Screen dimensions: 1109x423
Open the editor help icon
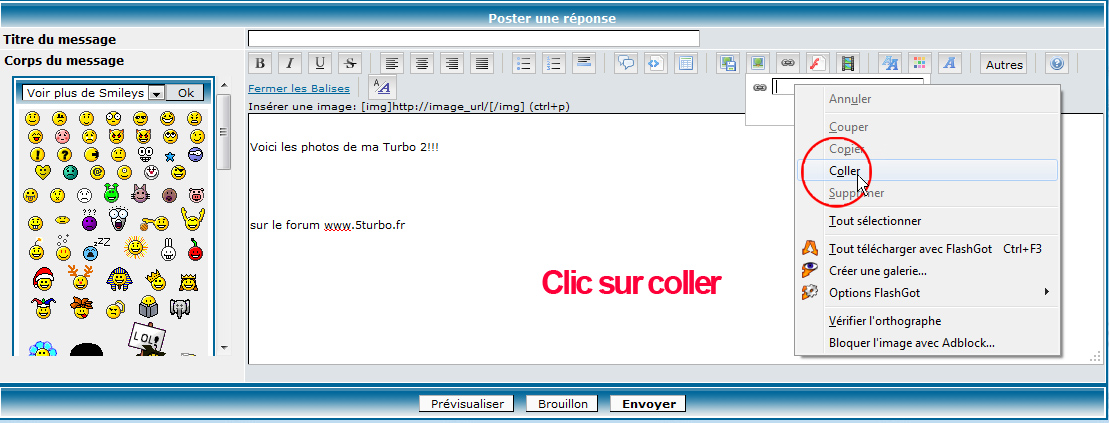pyautogui.click(x=1057, y=63)
